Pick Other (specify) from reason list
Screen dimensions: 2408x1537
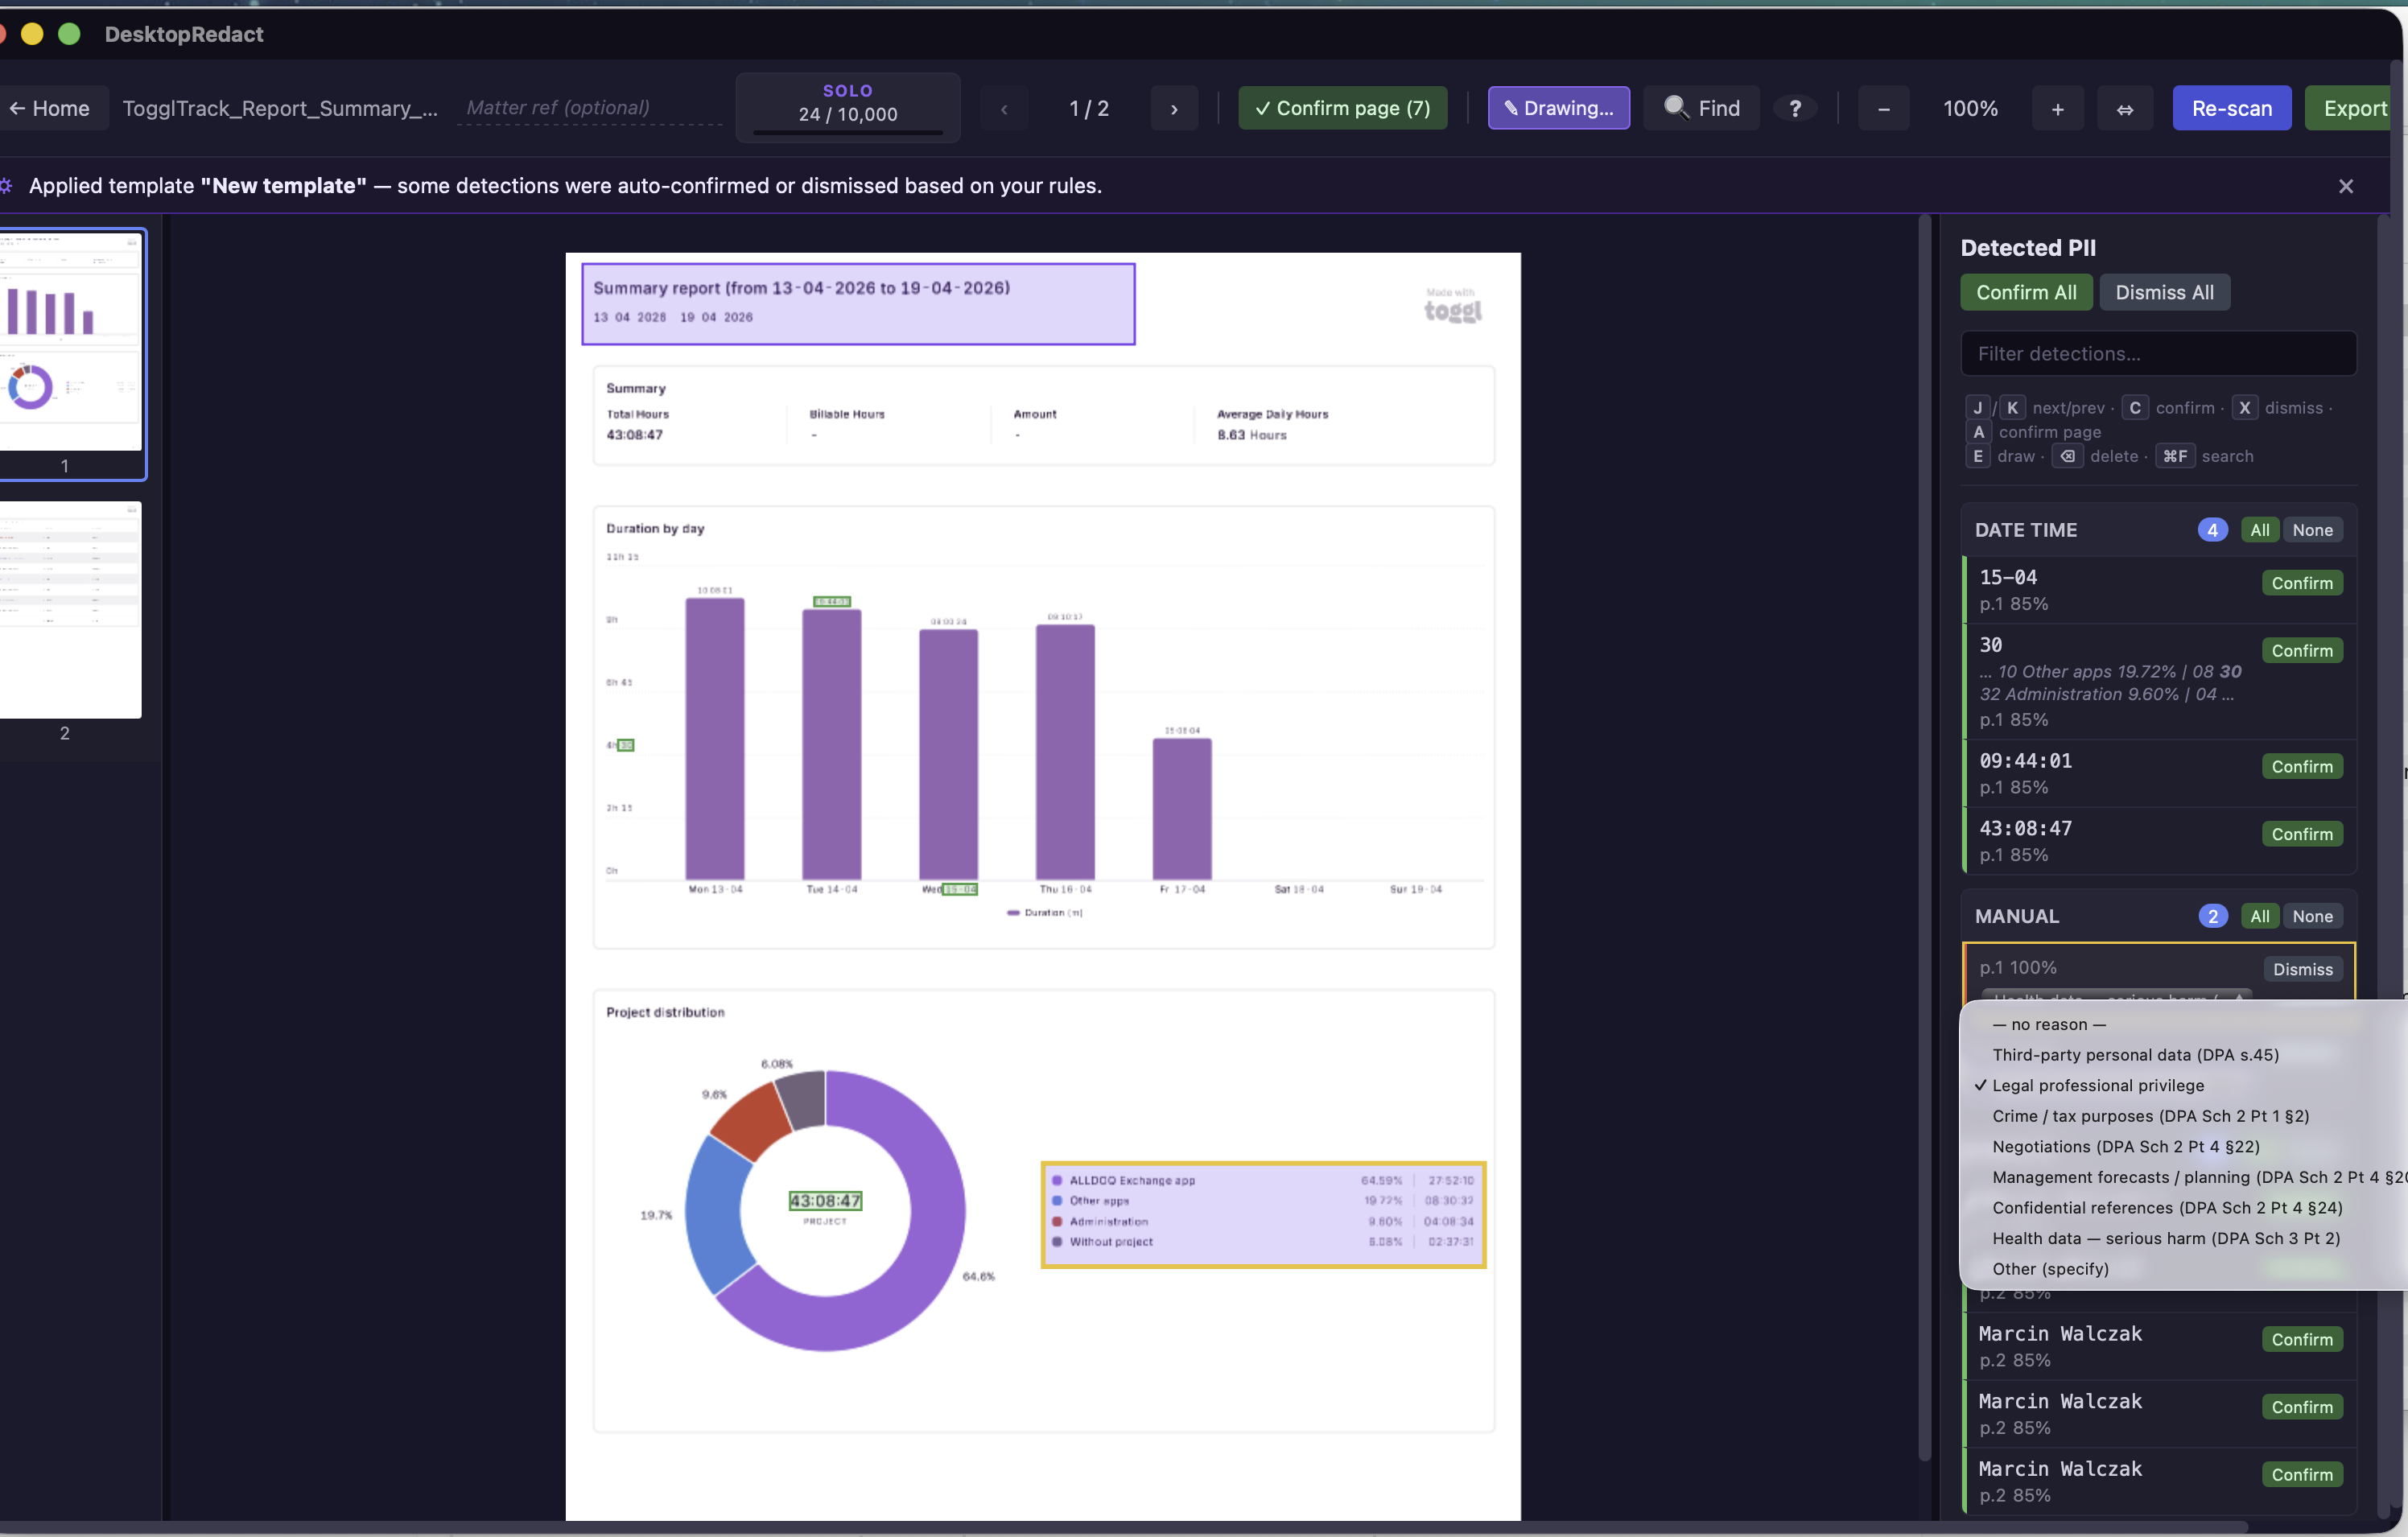point(2050,1268)
